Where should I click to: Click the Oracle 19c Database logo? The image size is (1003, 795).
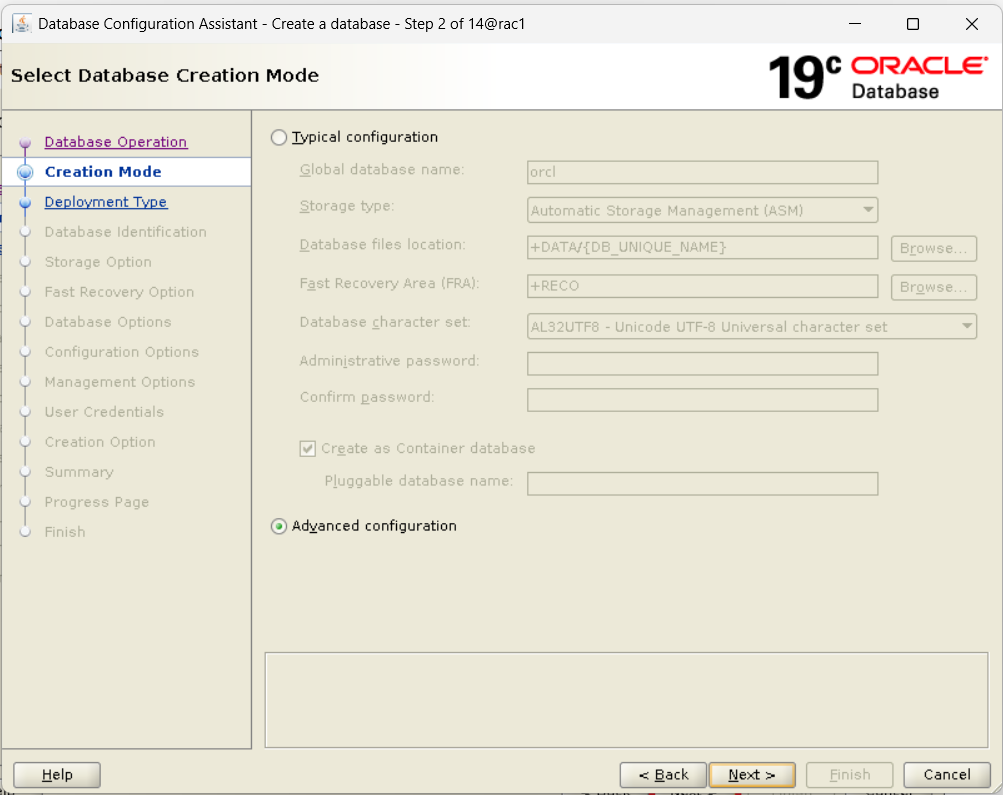pos(878,77)
